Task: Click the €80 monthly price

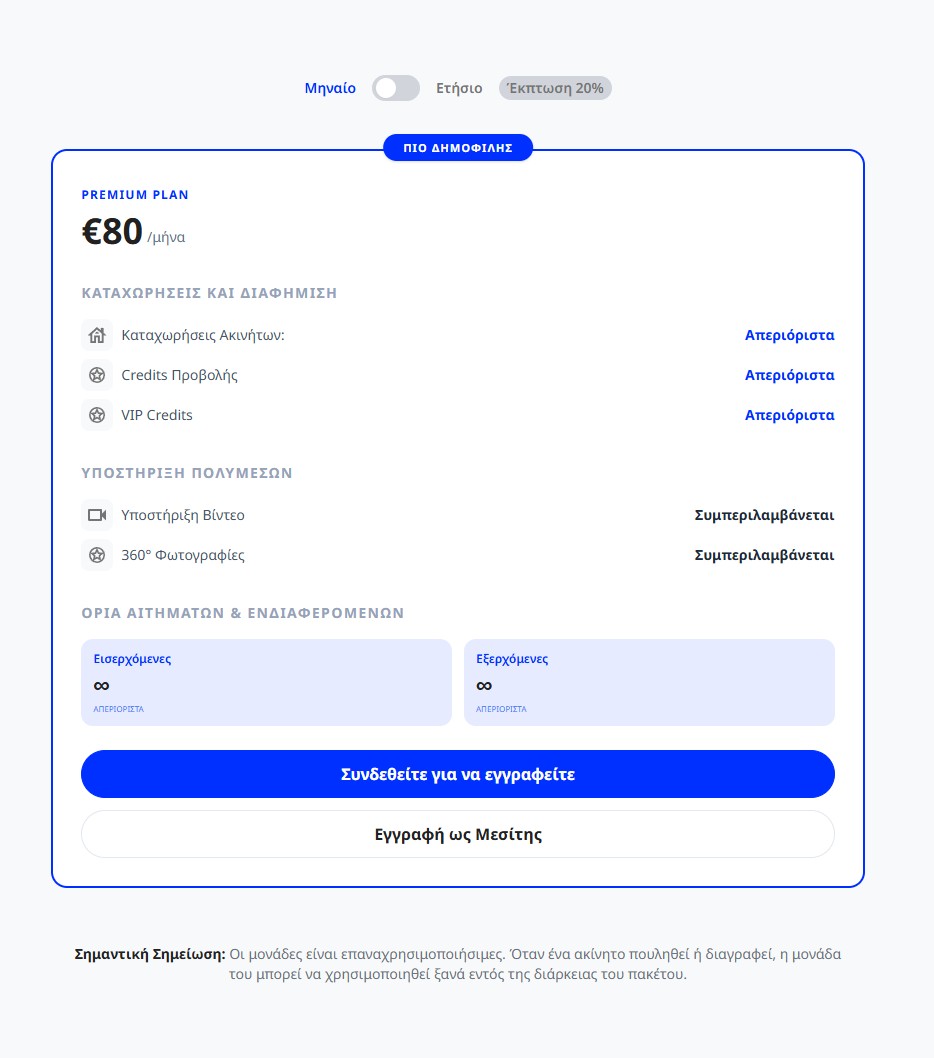Action: (112, 231)
